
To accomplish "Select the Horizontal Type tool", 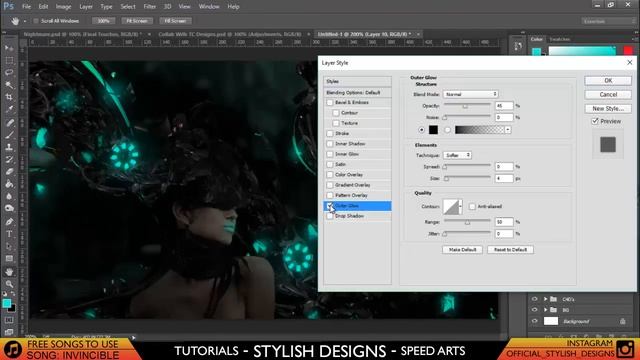I will [x=9, y=234].
